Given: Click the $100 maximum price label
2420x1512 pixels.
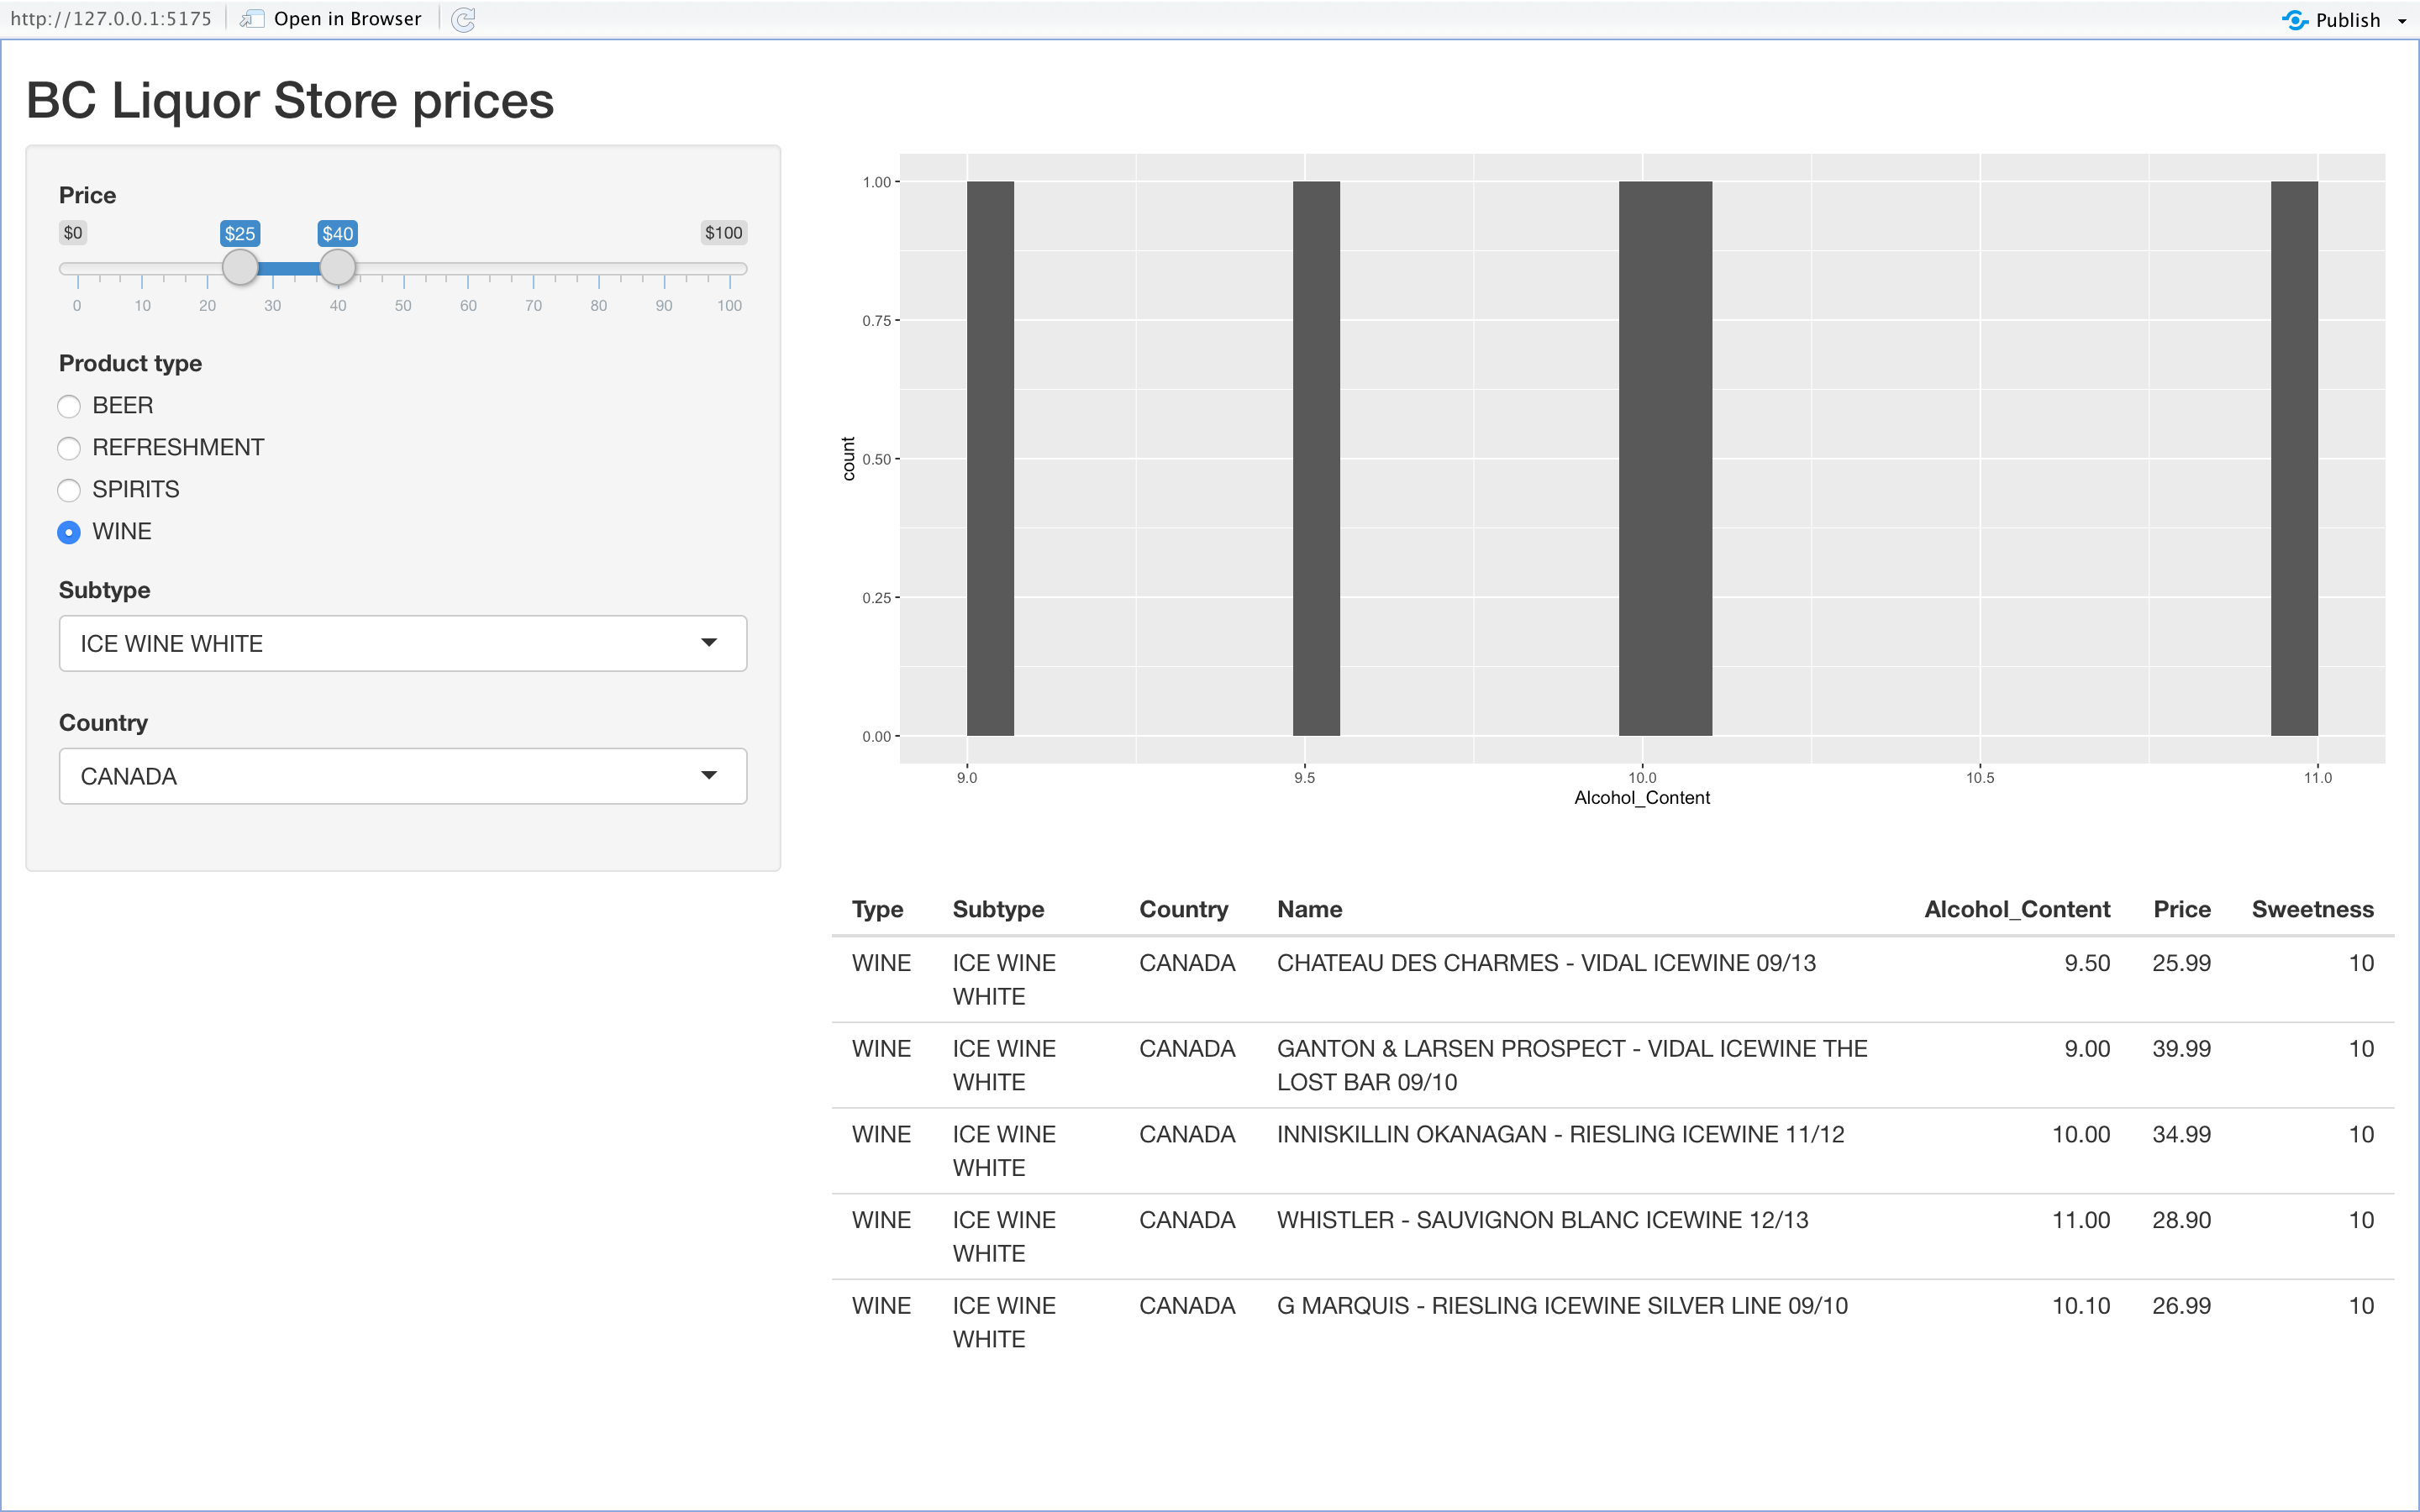Looking at the screenshot, I should 723,233.
